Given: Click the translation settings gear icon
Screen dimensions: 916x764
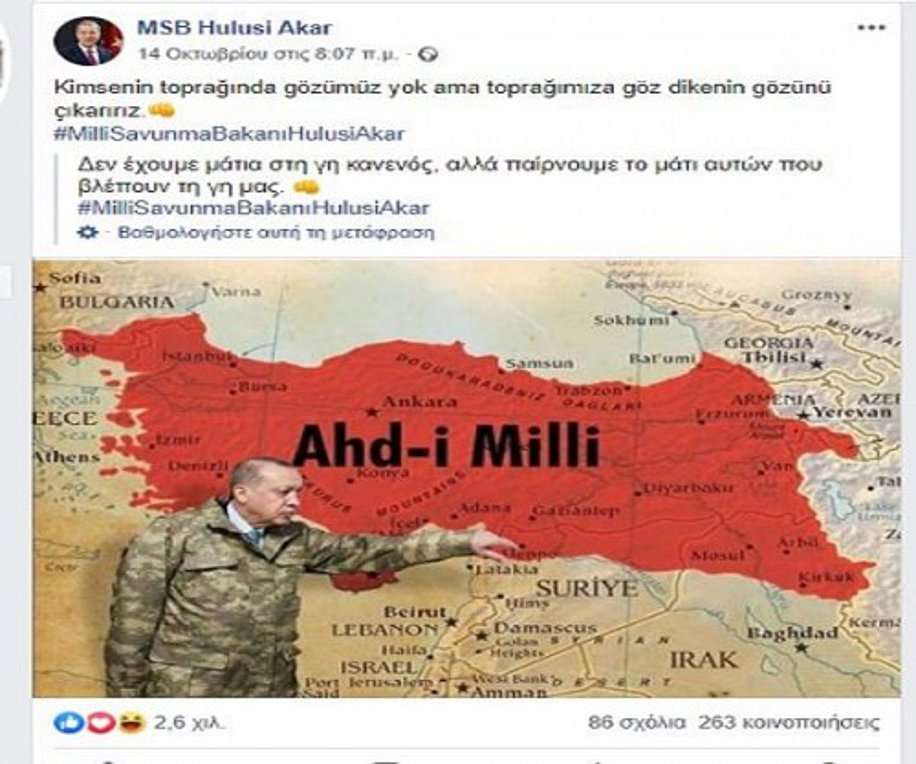Looking at the screenshot, I should coord(88,232).
